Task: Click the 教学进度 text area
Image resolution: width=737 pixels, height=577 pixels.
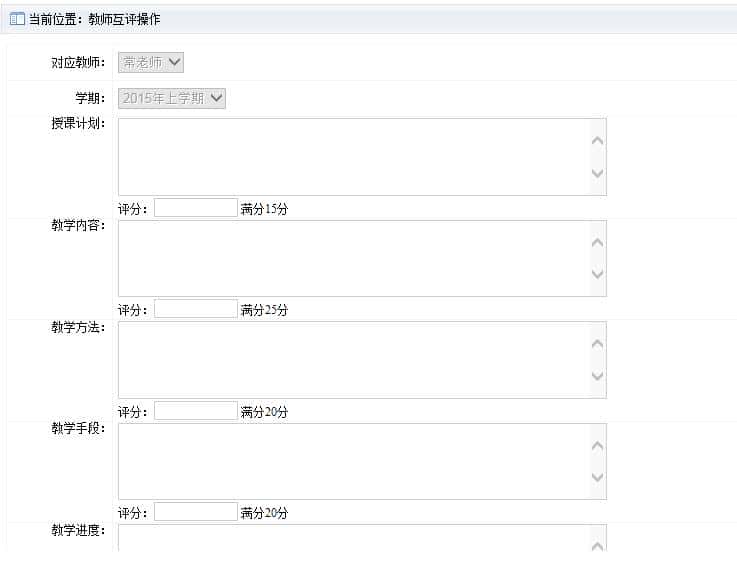Action: pyautogui.click(x=362, y=538)
